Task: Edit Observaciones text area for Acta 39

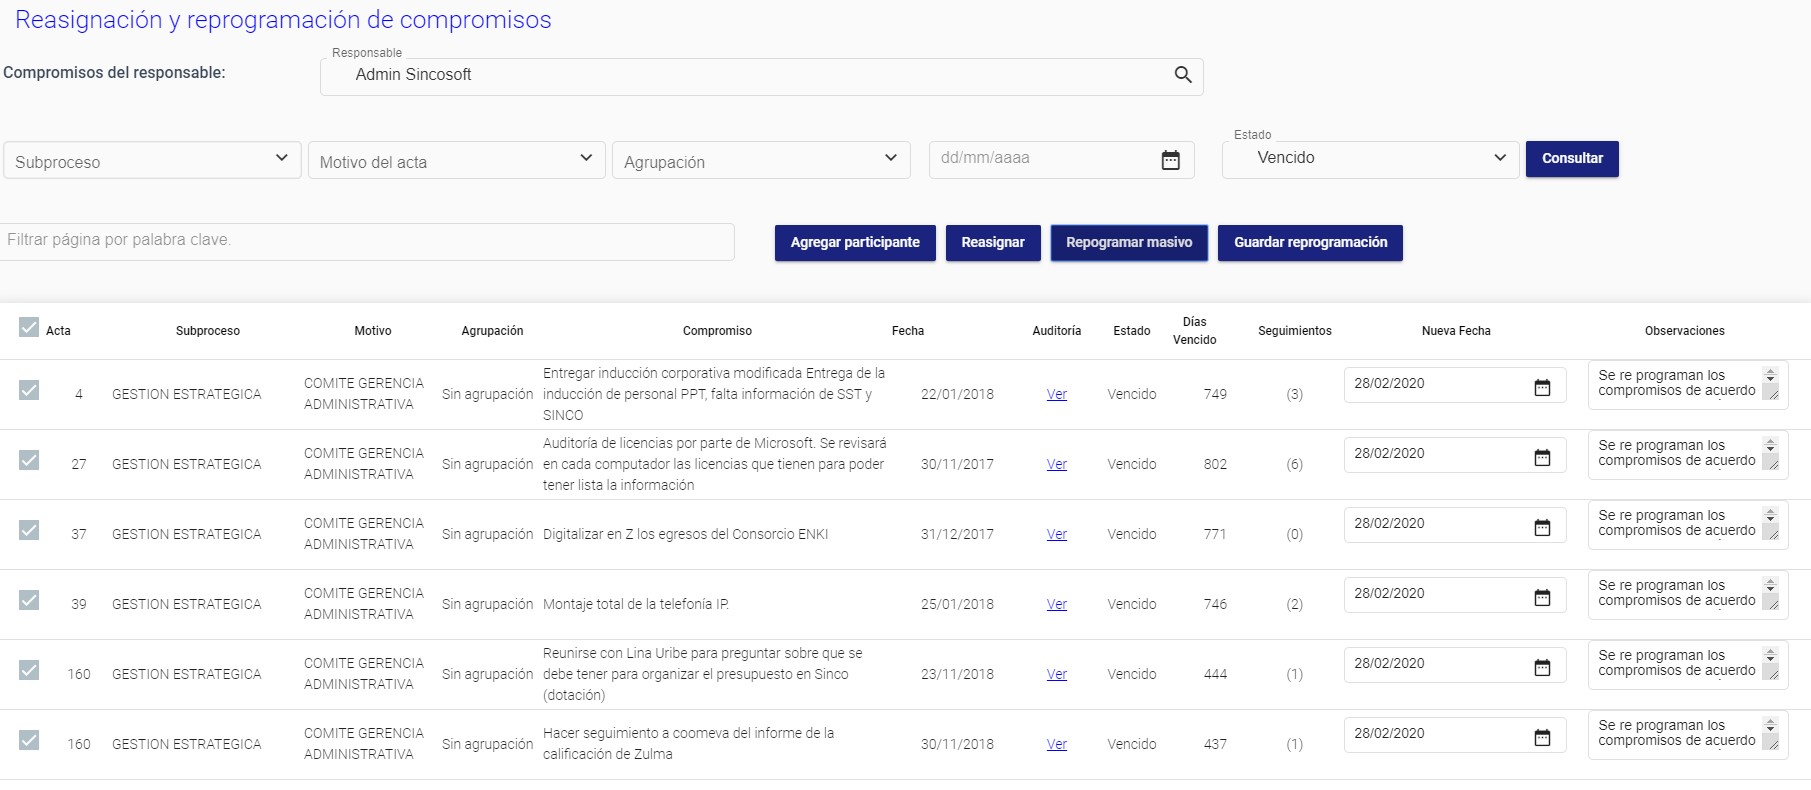Action: pyautogui.click(x=1687, y=595)
